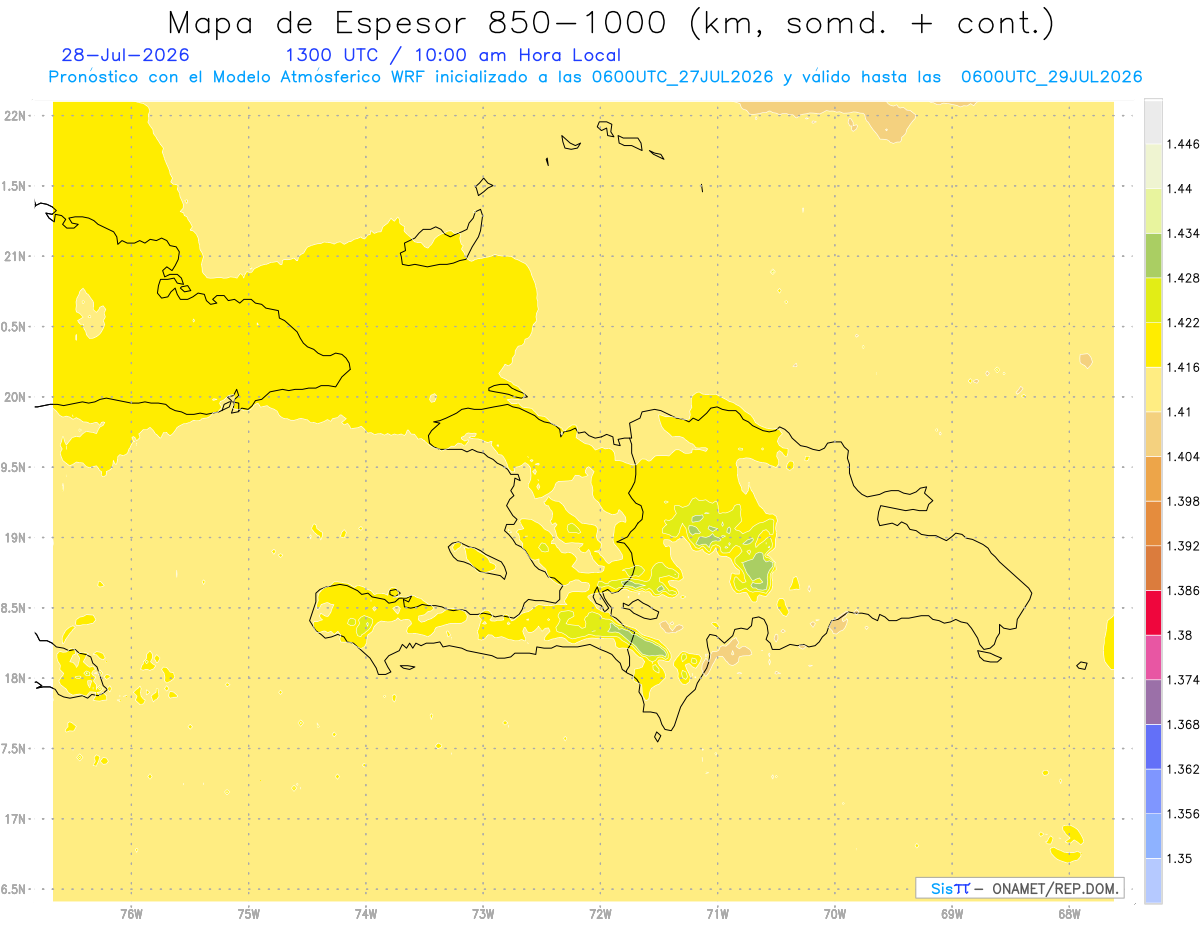Click colorbar value 1.428
This screenshot has height=927, width=1200.
click(x=1183, y=278)
